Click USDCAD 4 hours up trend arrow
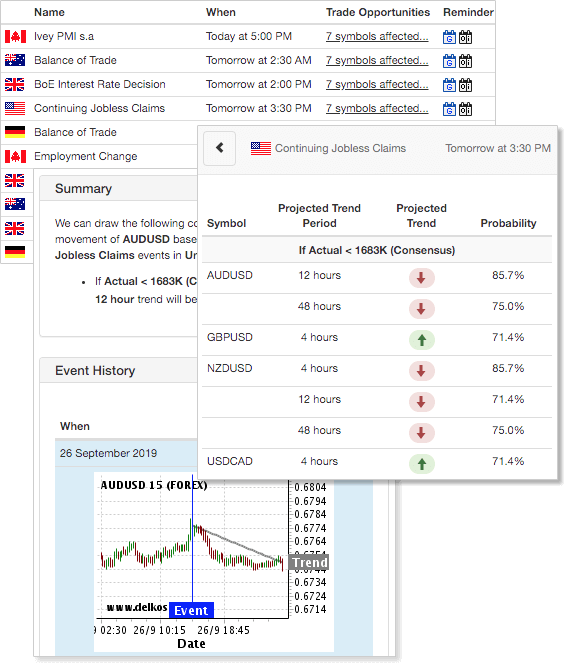 tap(422, 464)
